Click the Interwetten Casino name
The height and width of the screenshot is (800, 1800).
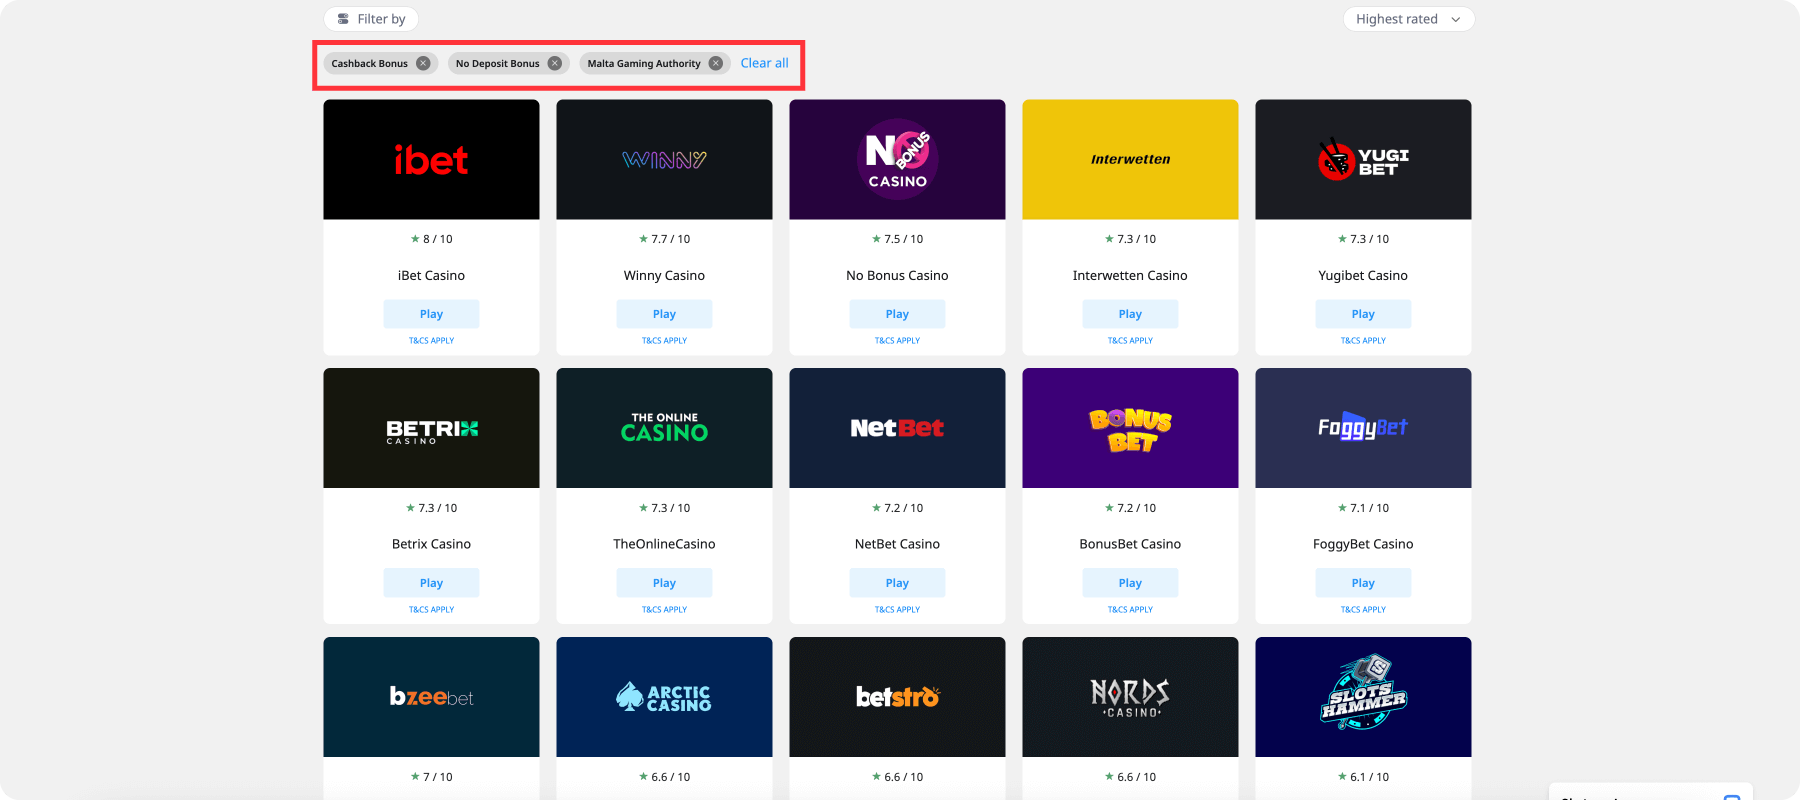tap(1130, 275)
